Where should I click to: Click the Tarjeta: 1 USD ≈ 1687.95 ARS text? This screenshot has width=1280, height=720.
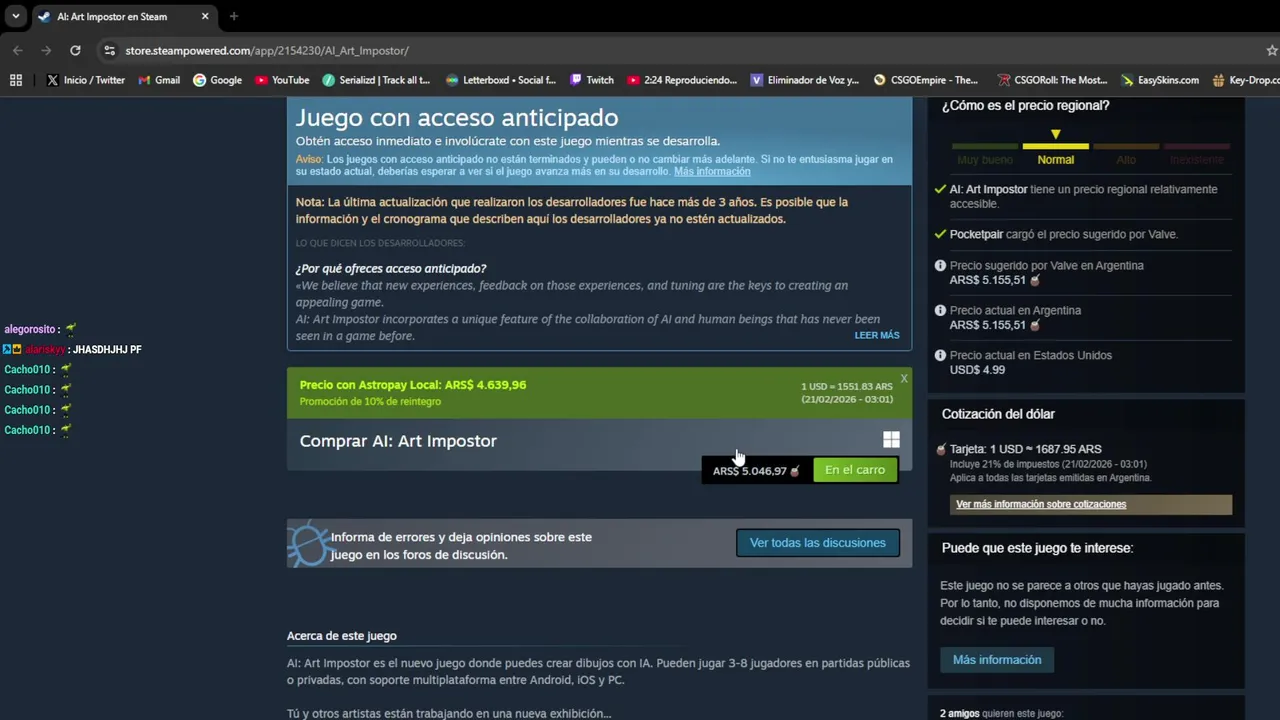[1026, 449]
